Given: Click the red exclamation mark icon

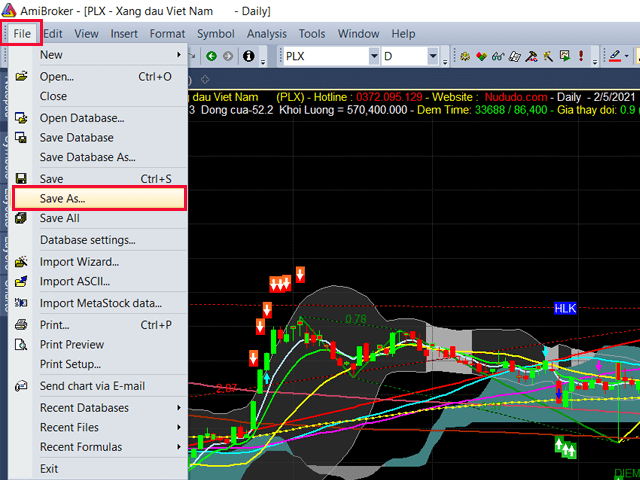Looking at the screenshot, I should (x=581, y=56).
